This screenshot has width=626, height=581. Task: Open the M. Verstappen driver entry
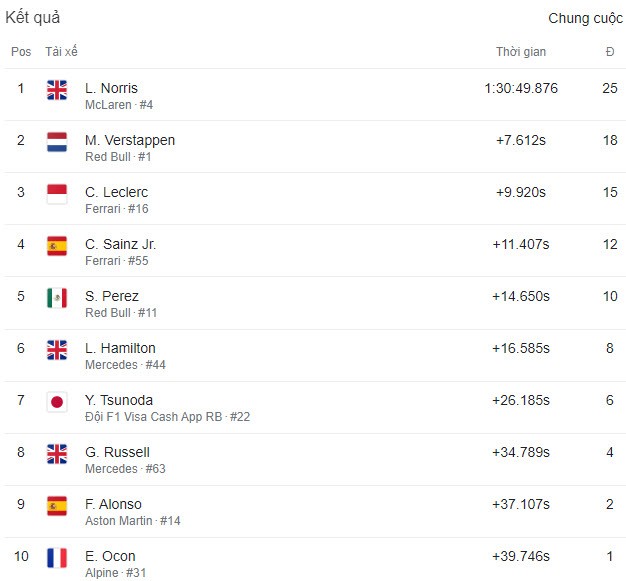click(x=130, y=140)
